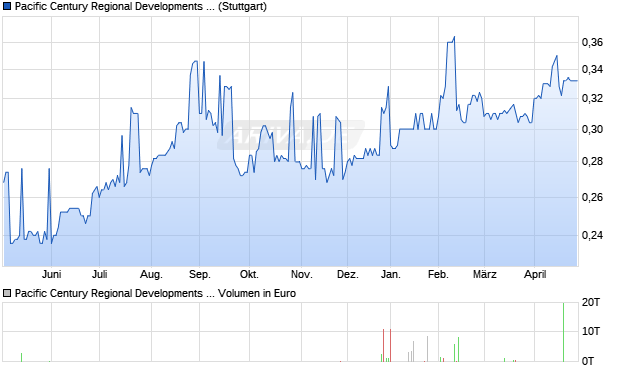620x371 pixels.
Task: Click the 'Volumen in Euro' chart title
Action: click(257, 293)
